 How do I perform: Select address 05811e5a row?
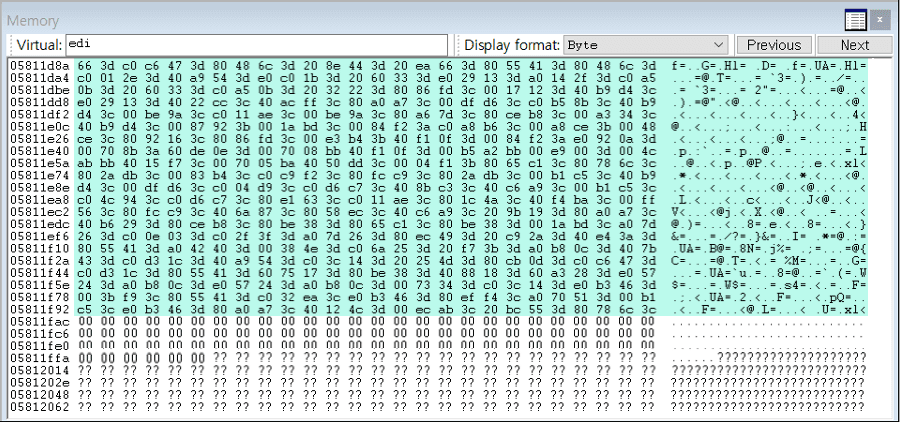point(40,162)
